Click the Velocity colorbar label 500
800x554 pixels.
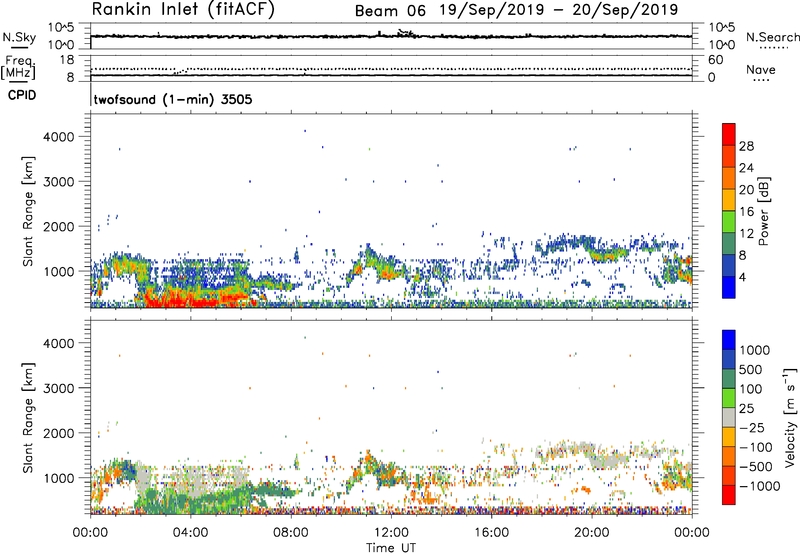pos(750,370)
